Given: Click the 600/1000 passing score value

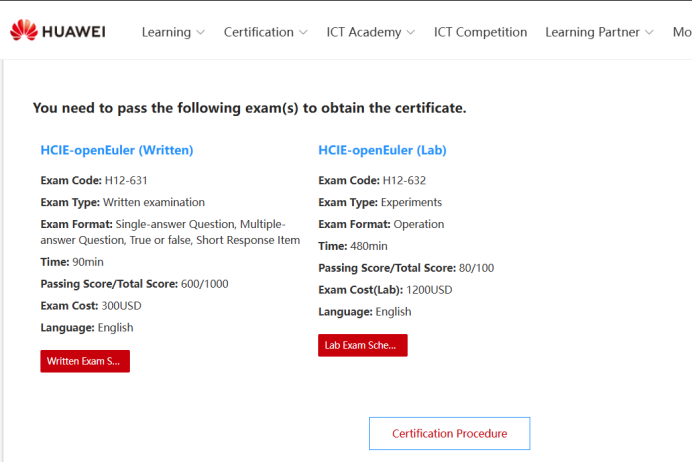Looking at the screenshot, I should (x=205, y=284).
